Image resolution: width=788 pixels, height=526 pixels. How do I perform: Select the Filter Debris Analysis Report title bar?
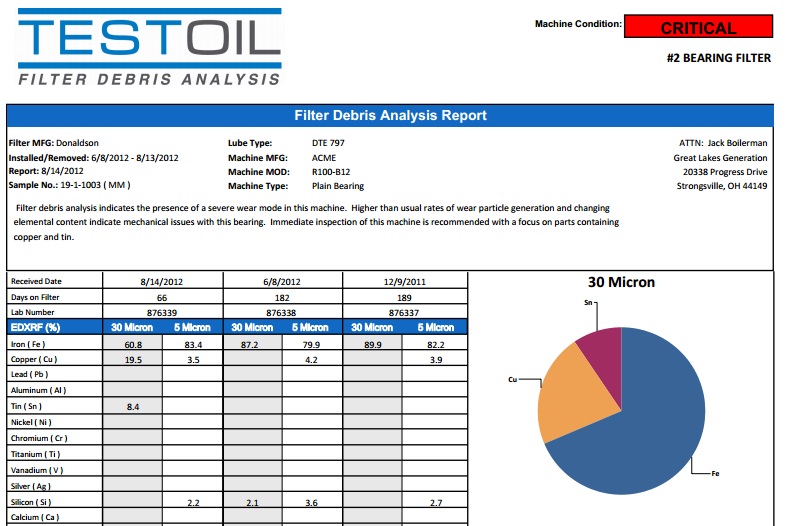(390, 115)
